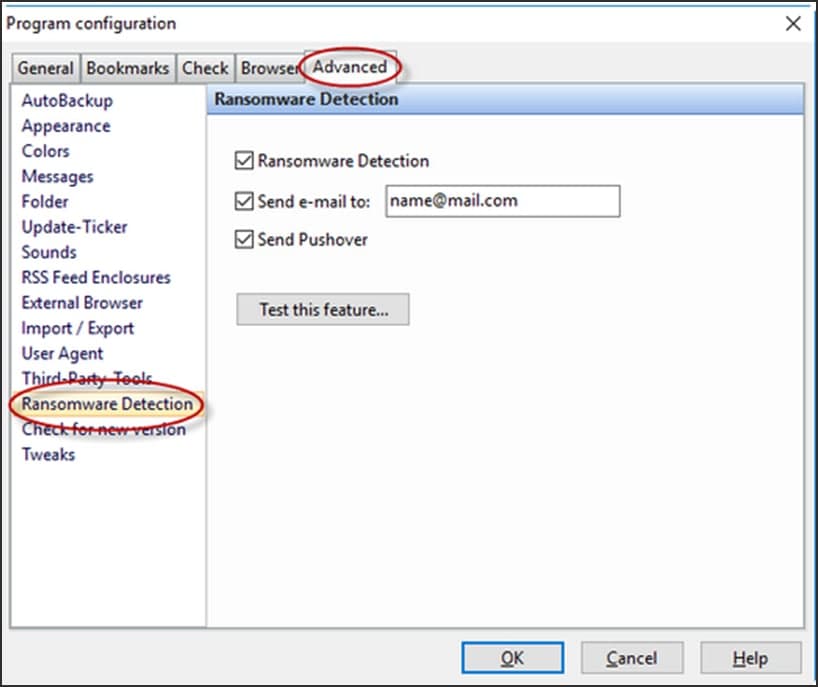This screenshot has height=687, width=818.
Task: Close the Program configuration dialog
Action: click(x=793, y=23)
